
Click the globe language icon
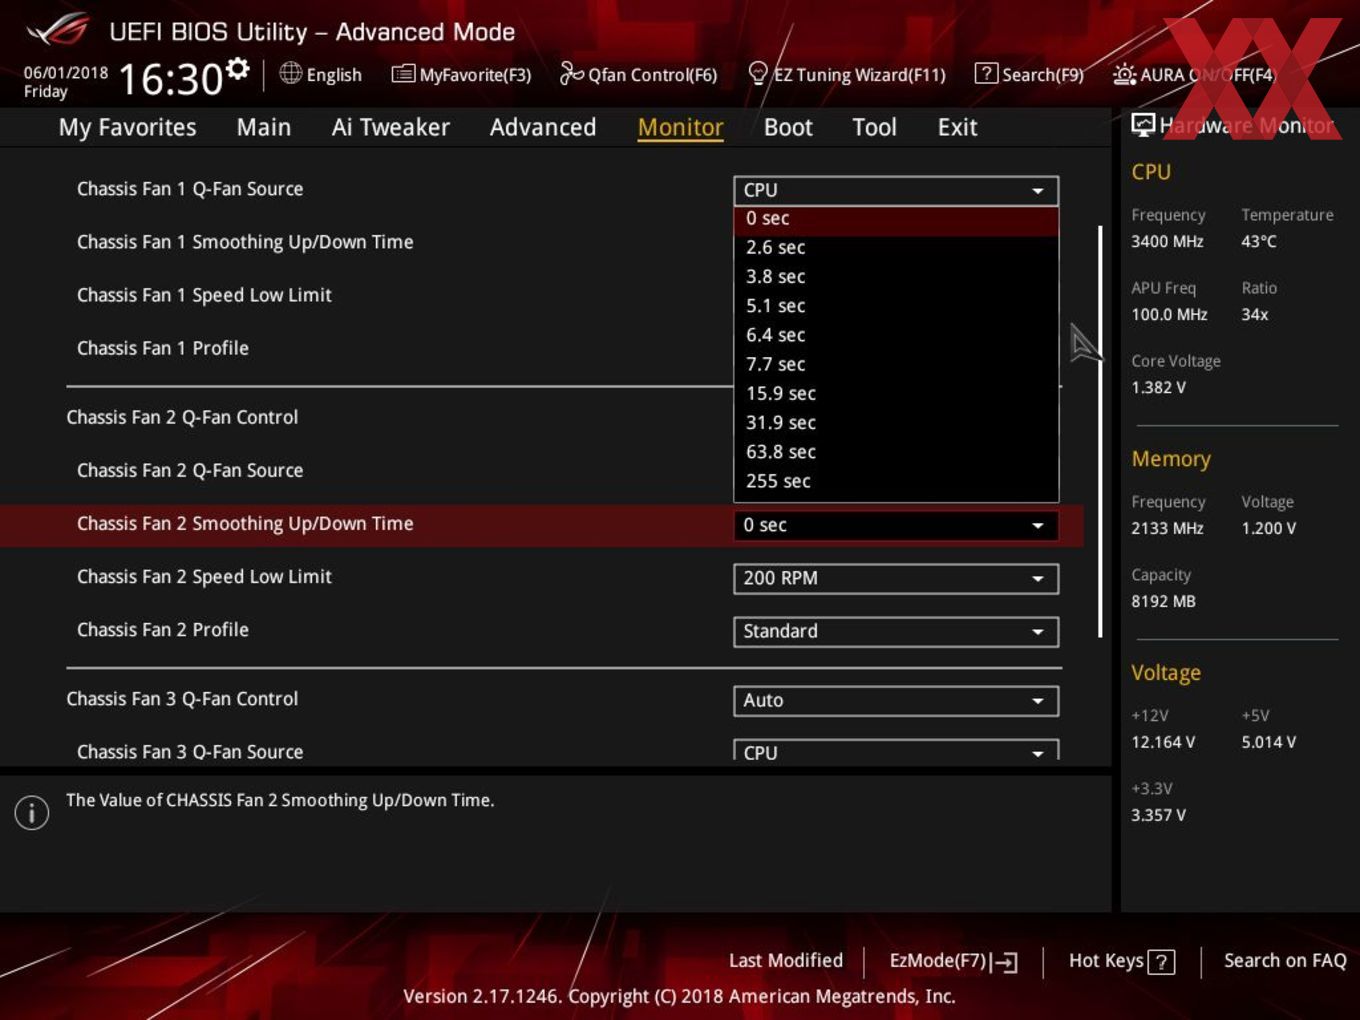pyautogui.click(x=291, y=73)
